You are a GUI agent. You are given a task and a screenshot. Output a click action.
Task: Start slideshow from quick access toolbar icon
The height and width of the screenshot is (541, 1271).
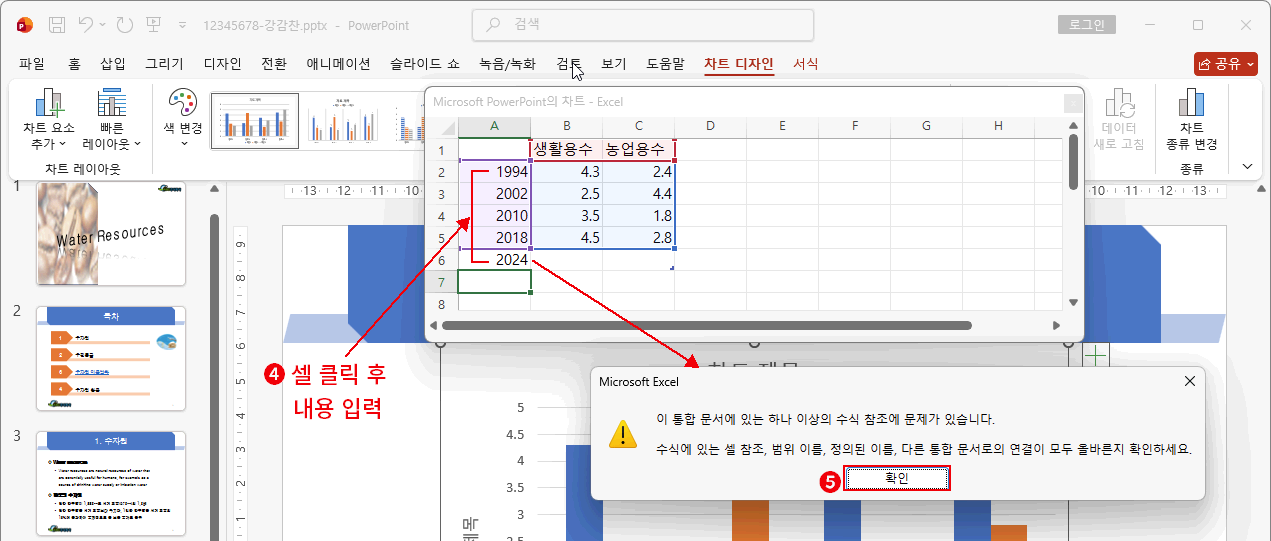tap(155, 24)
